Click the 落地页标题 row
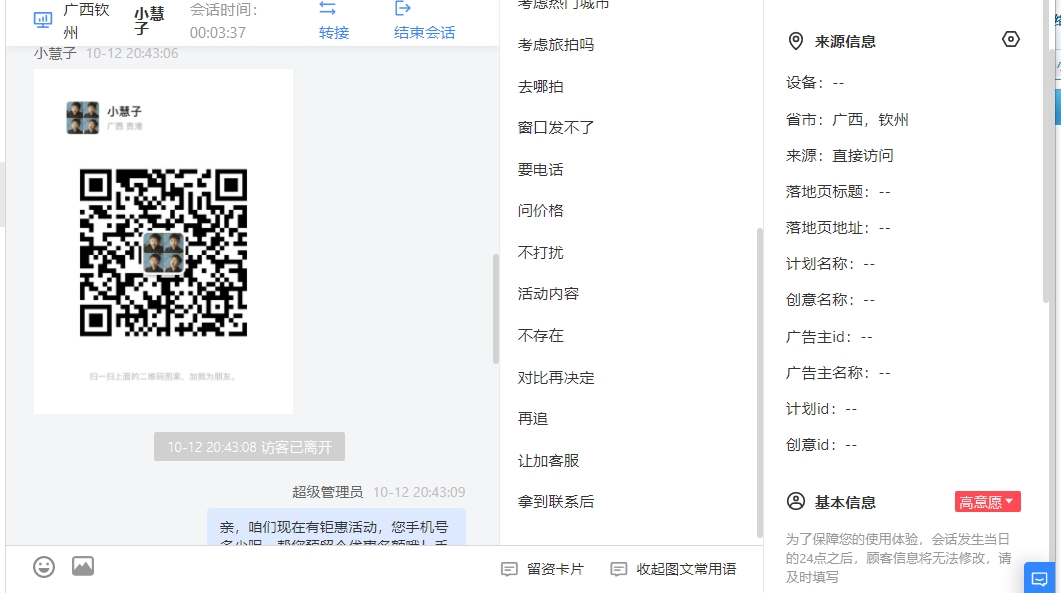This screenshot has height=593, width=1061. 838,192
